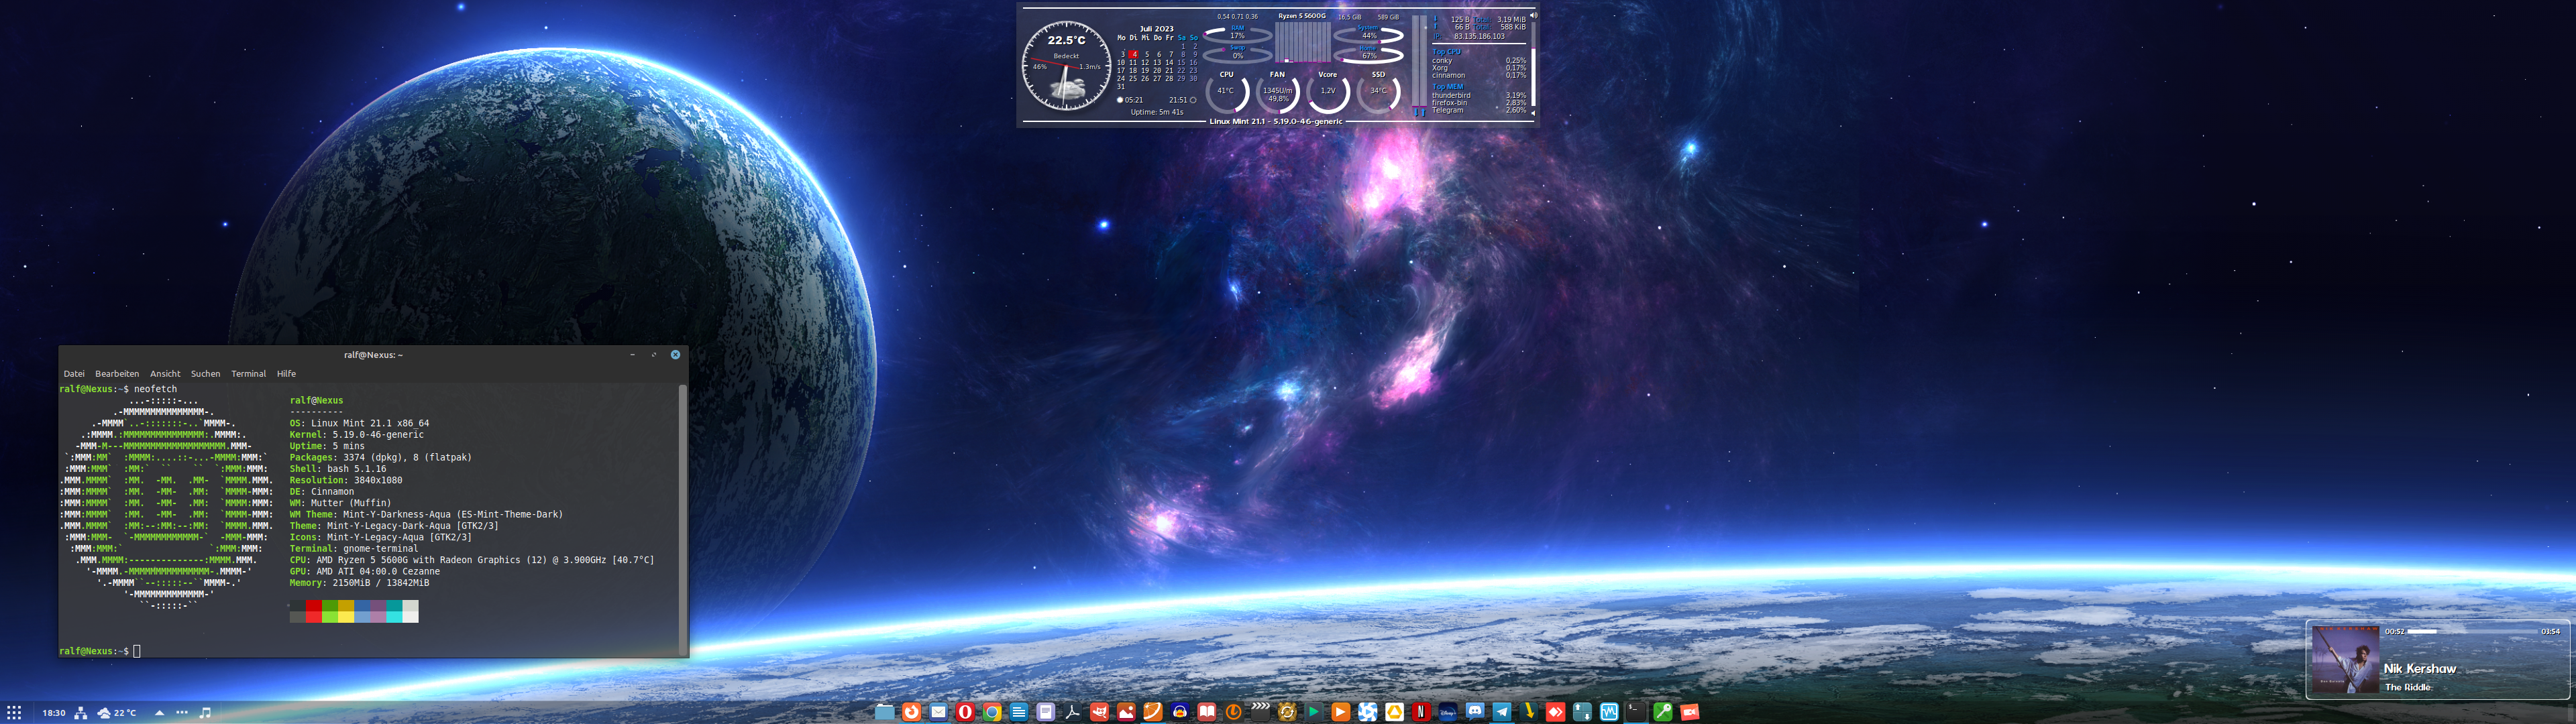This screenshot has height=724, width=2576.
Task: Open the application menu grid
Action: pyautogui.click(x=14, y=713)
